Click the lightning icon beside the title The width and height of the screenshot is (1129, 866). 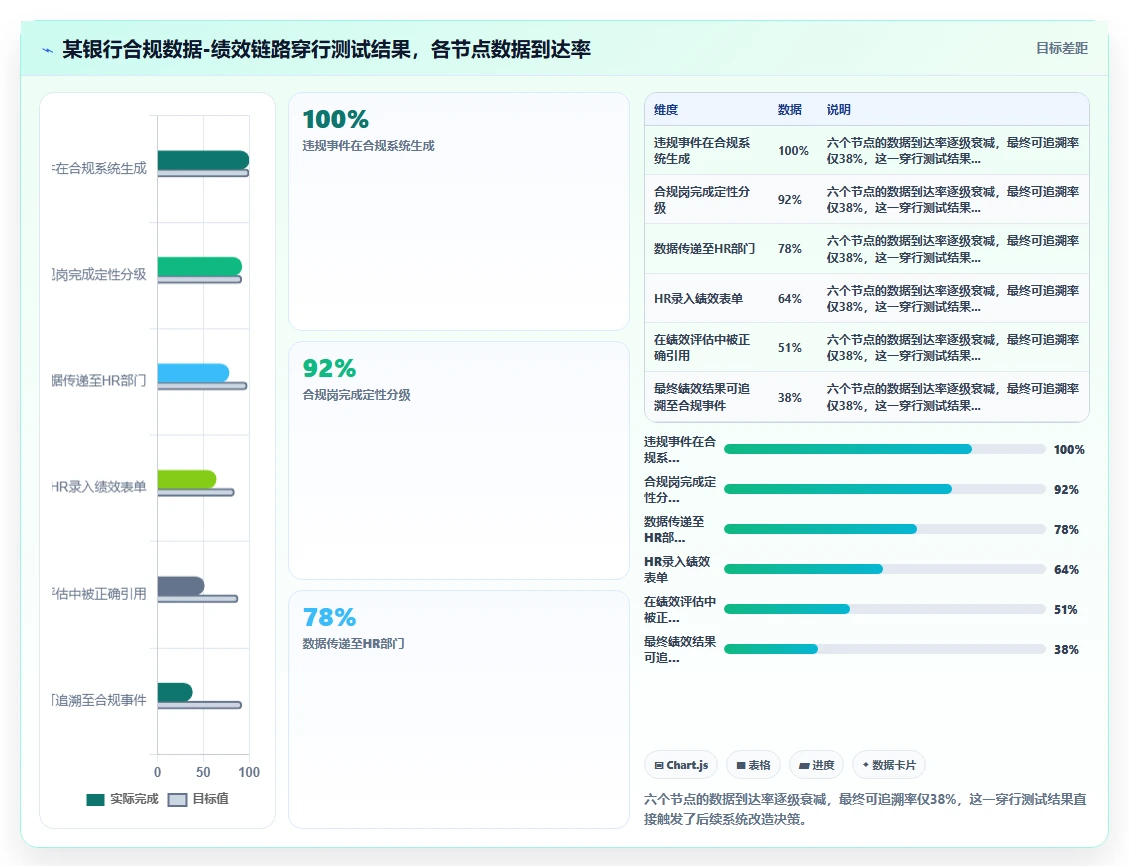click(48, 50)
